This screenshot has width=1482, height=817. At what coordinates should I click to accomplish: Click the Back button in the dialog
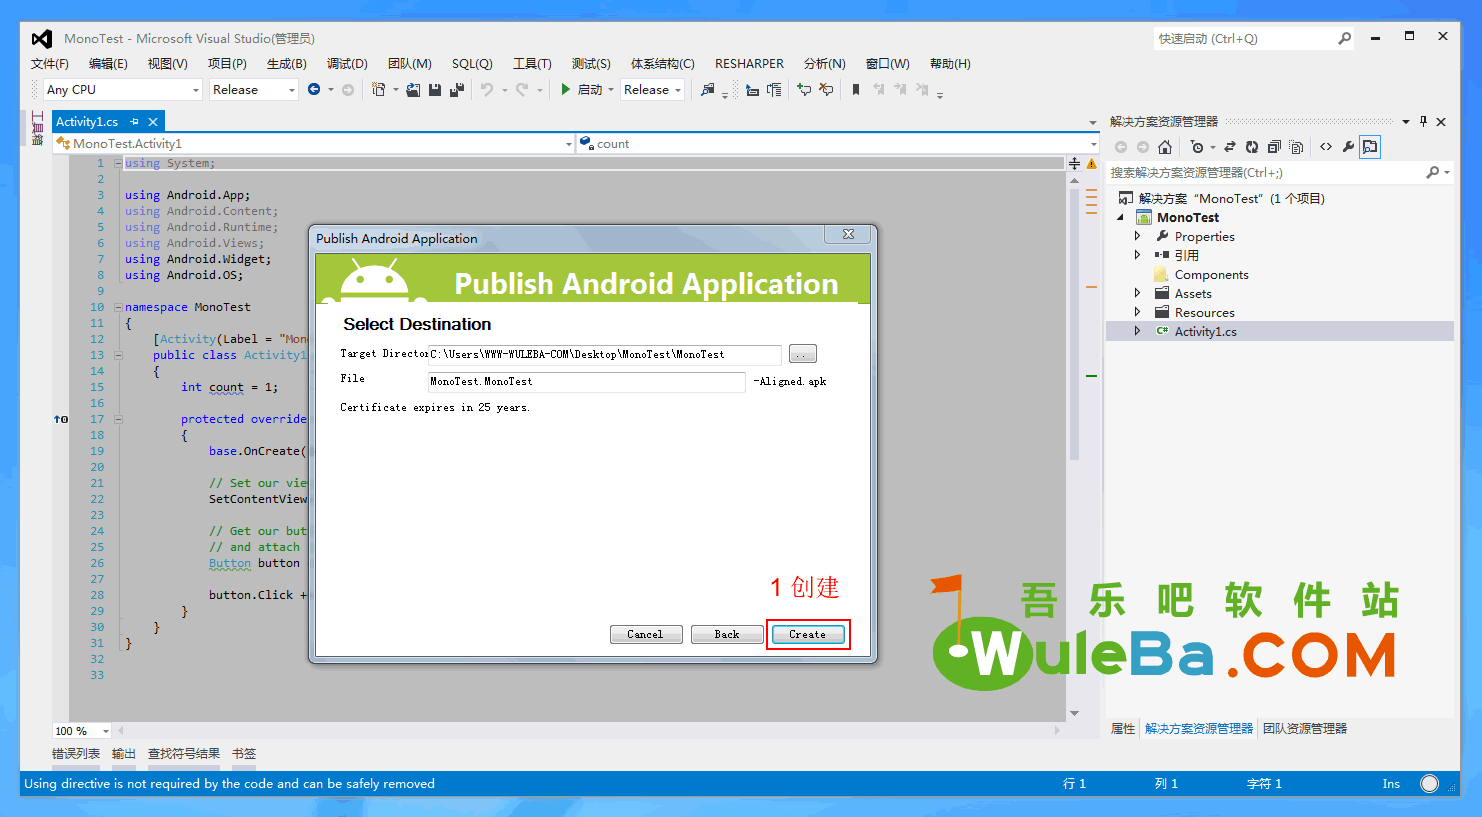click(x=727, y=634)
